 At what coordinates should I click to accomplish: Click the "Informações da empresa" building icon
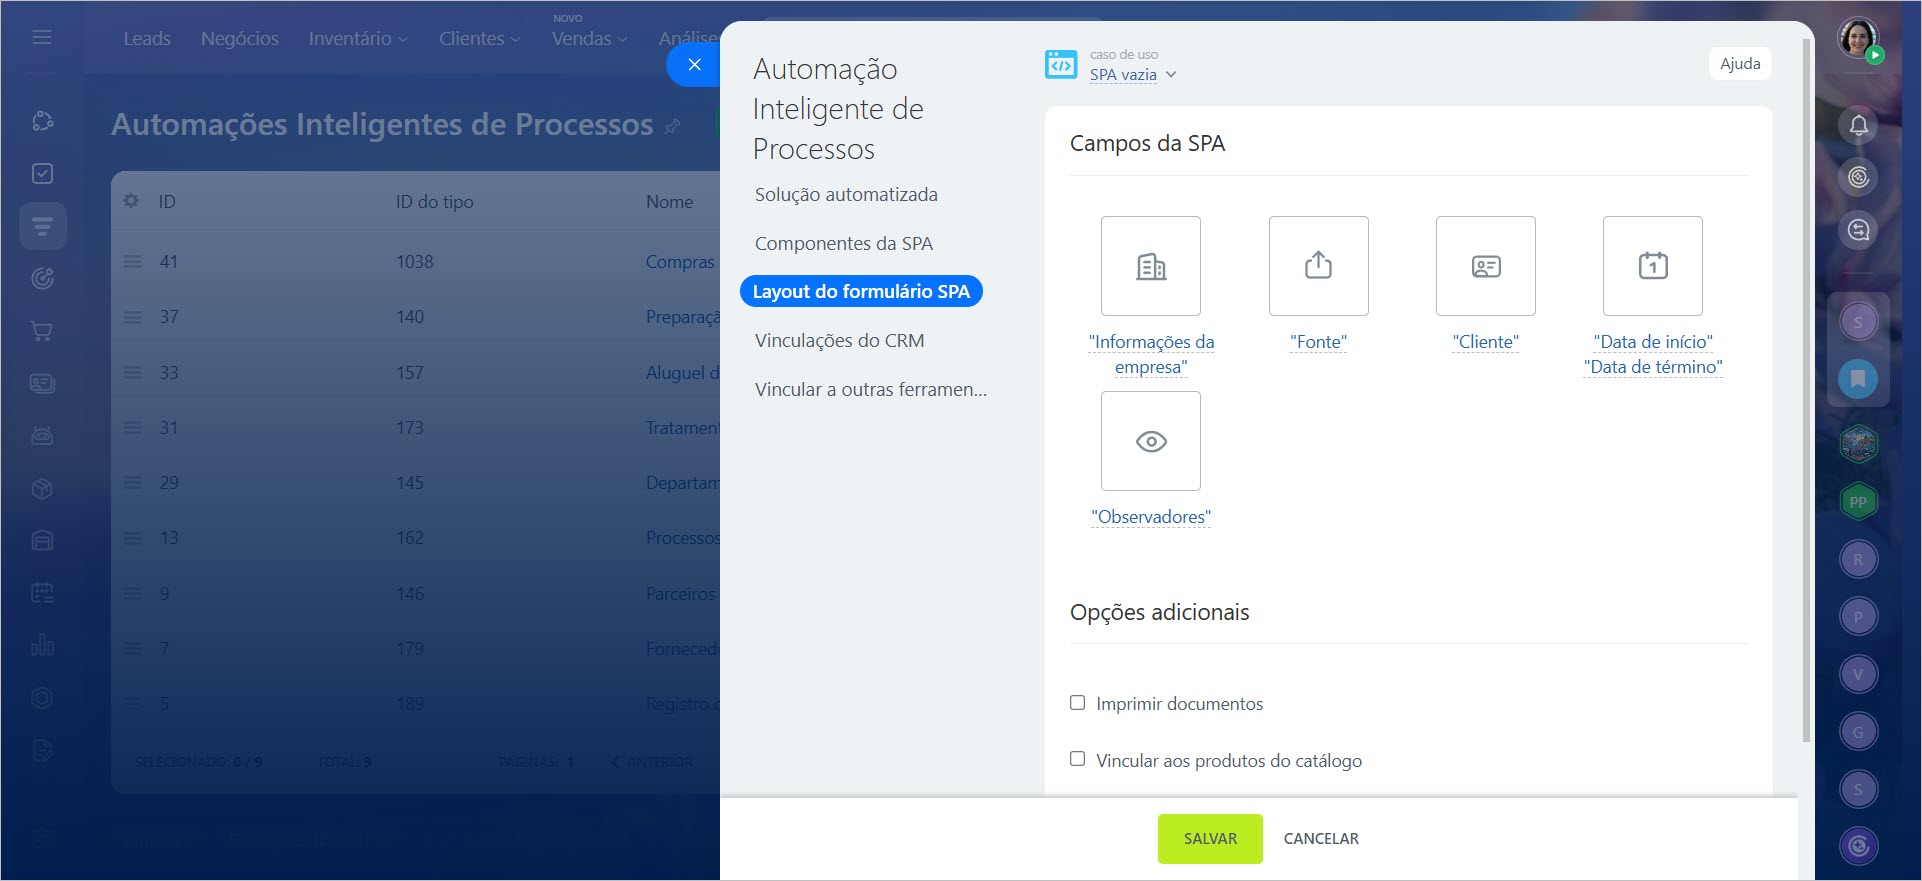(x=1150, y=266)
